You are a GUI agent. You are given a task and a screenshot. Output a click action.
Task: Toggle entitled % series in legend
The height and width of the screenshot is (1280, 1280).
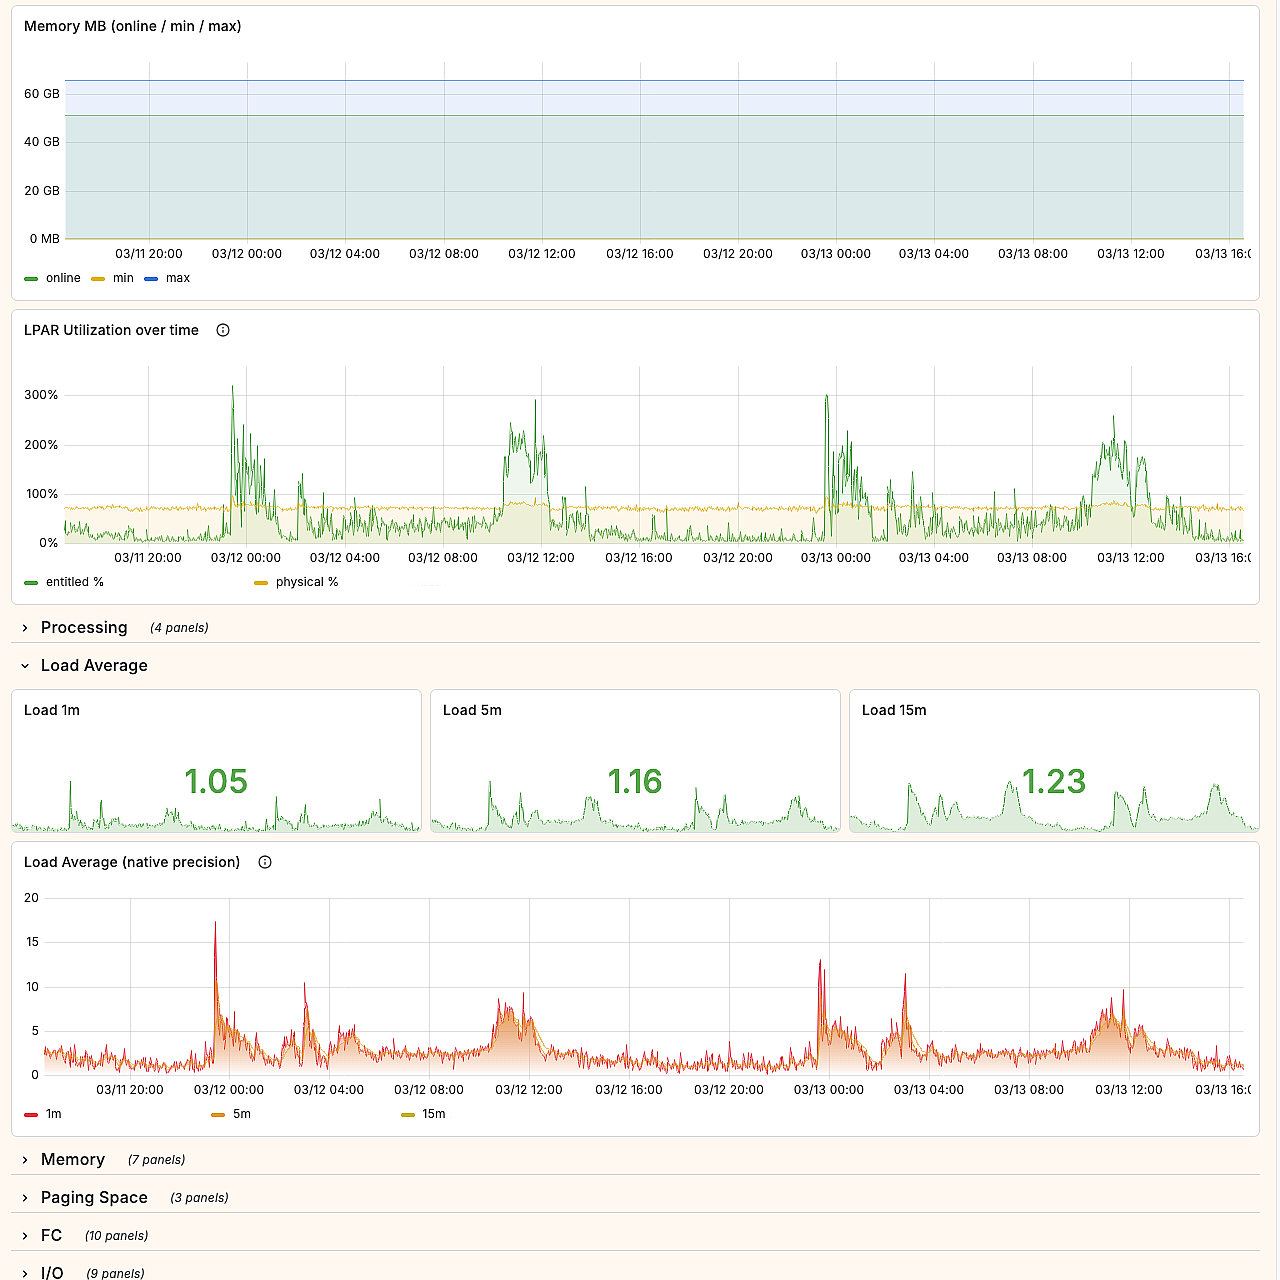74,582
